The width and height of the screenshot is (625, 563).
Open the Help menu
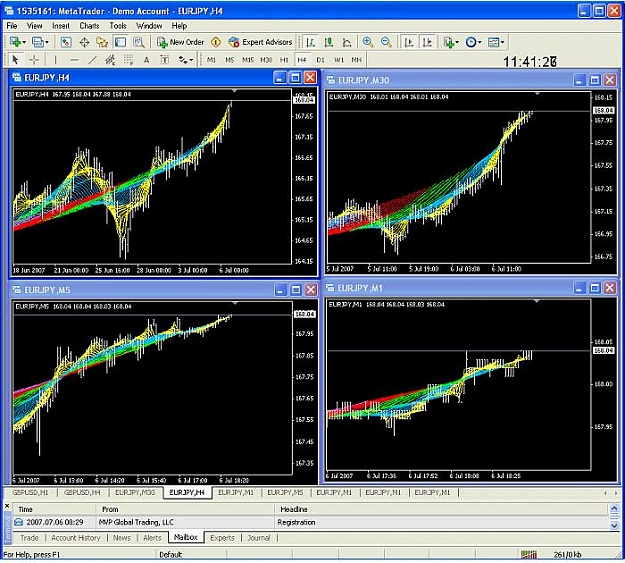point(179,26)
